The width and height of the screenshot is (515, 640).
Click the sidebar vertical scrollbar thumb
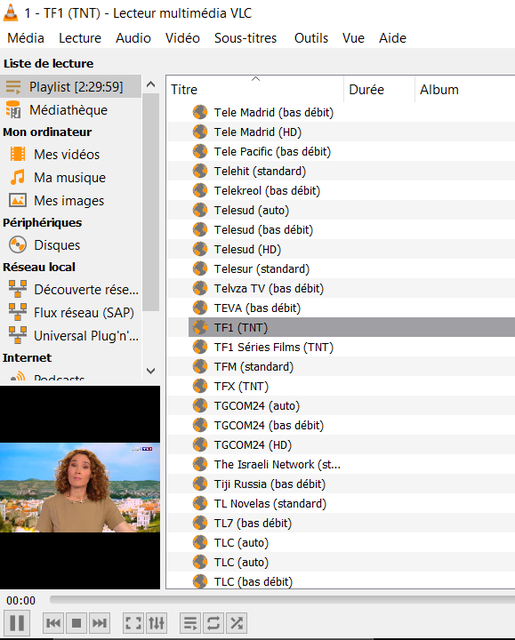click(151, 202)
